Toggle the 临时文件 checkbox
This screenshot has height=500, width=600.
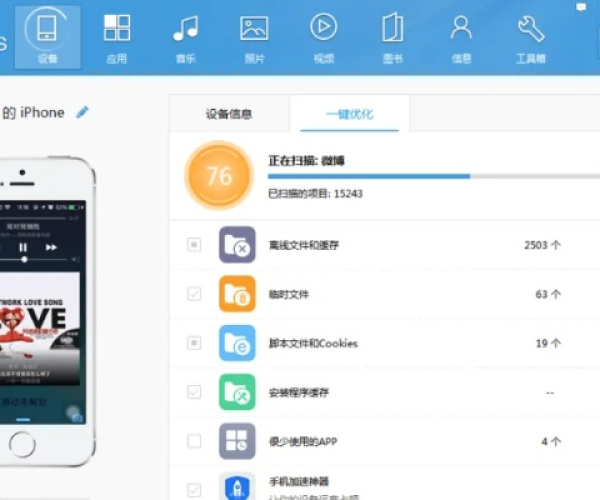[194, 294]
